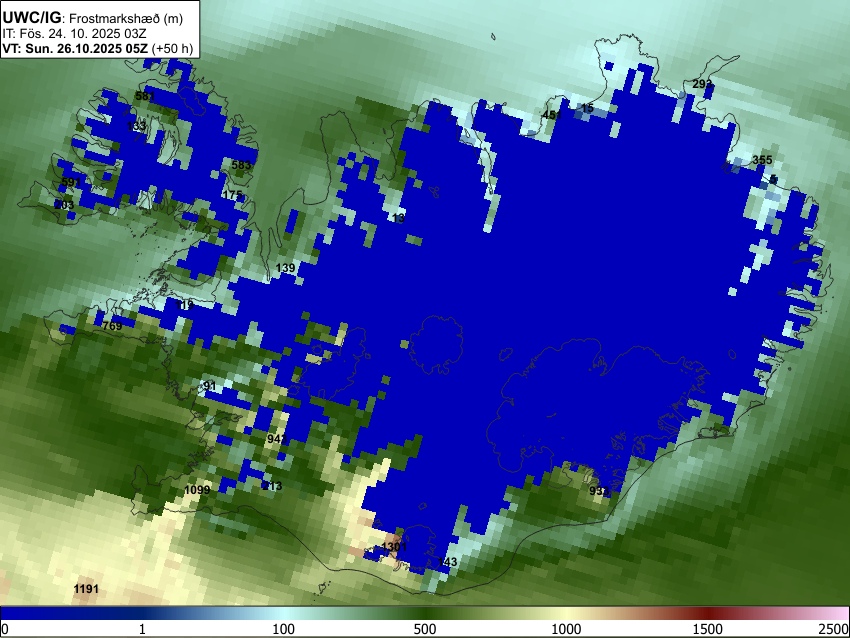Click the '355' value in the east
850x638 pixels.
point(762,160)
